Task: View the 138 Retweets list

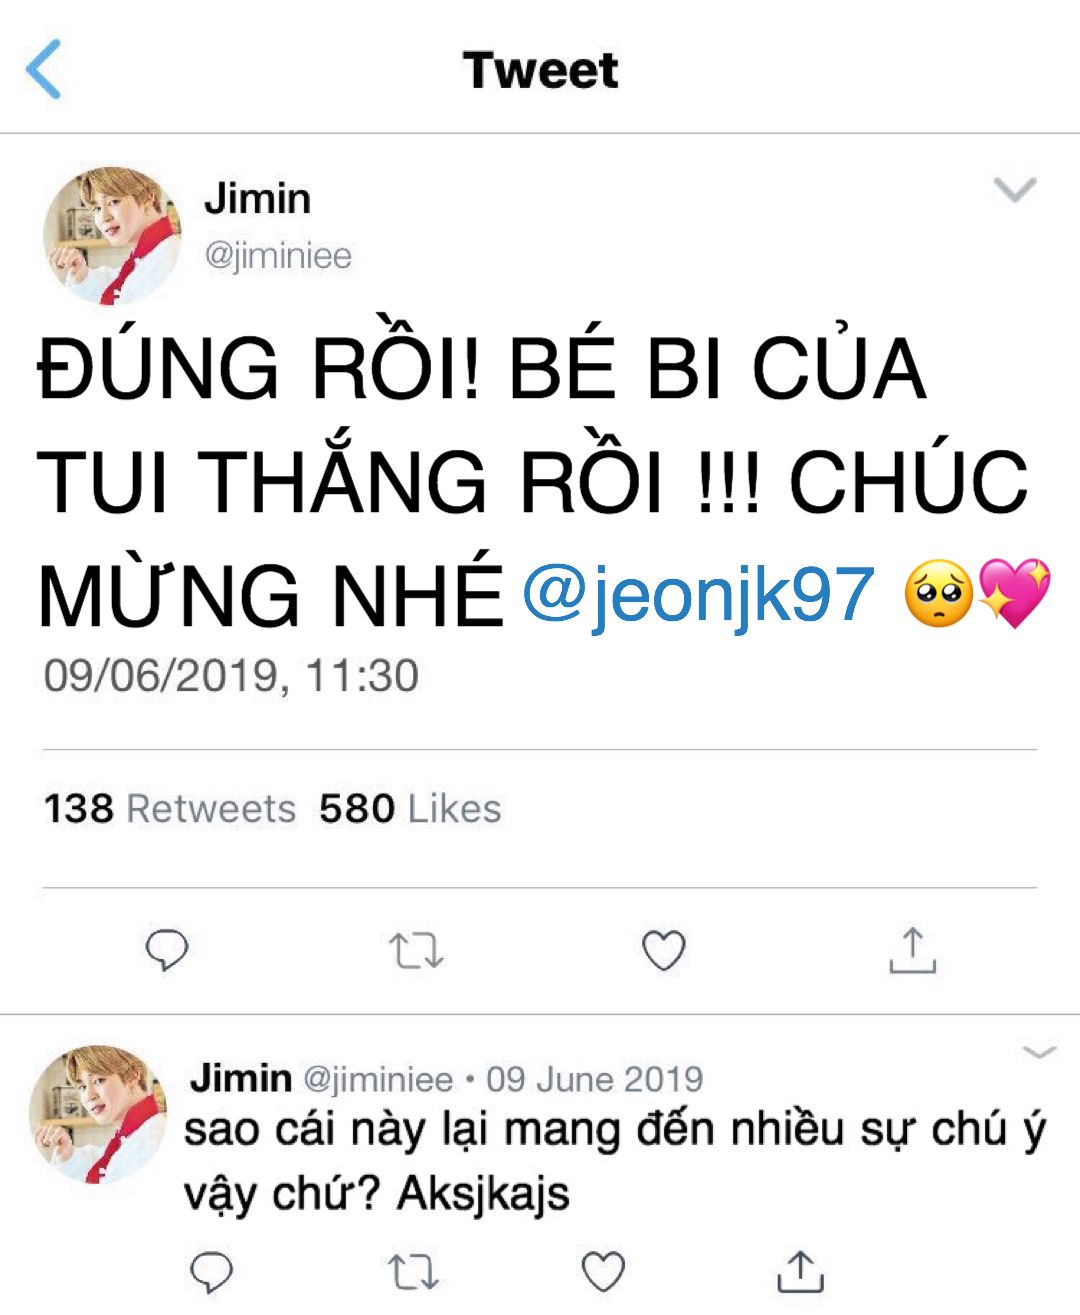Action: [170, 808]
